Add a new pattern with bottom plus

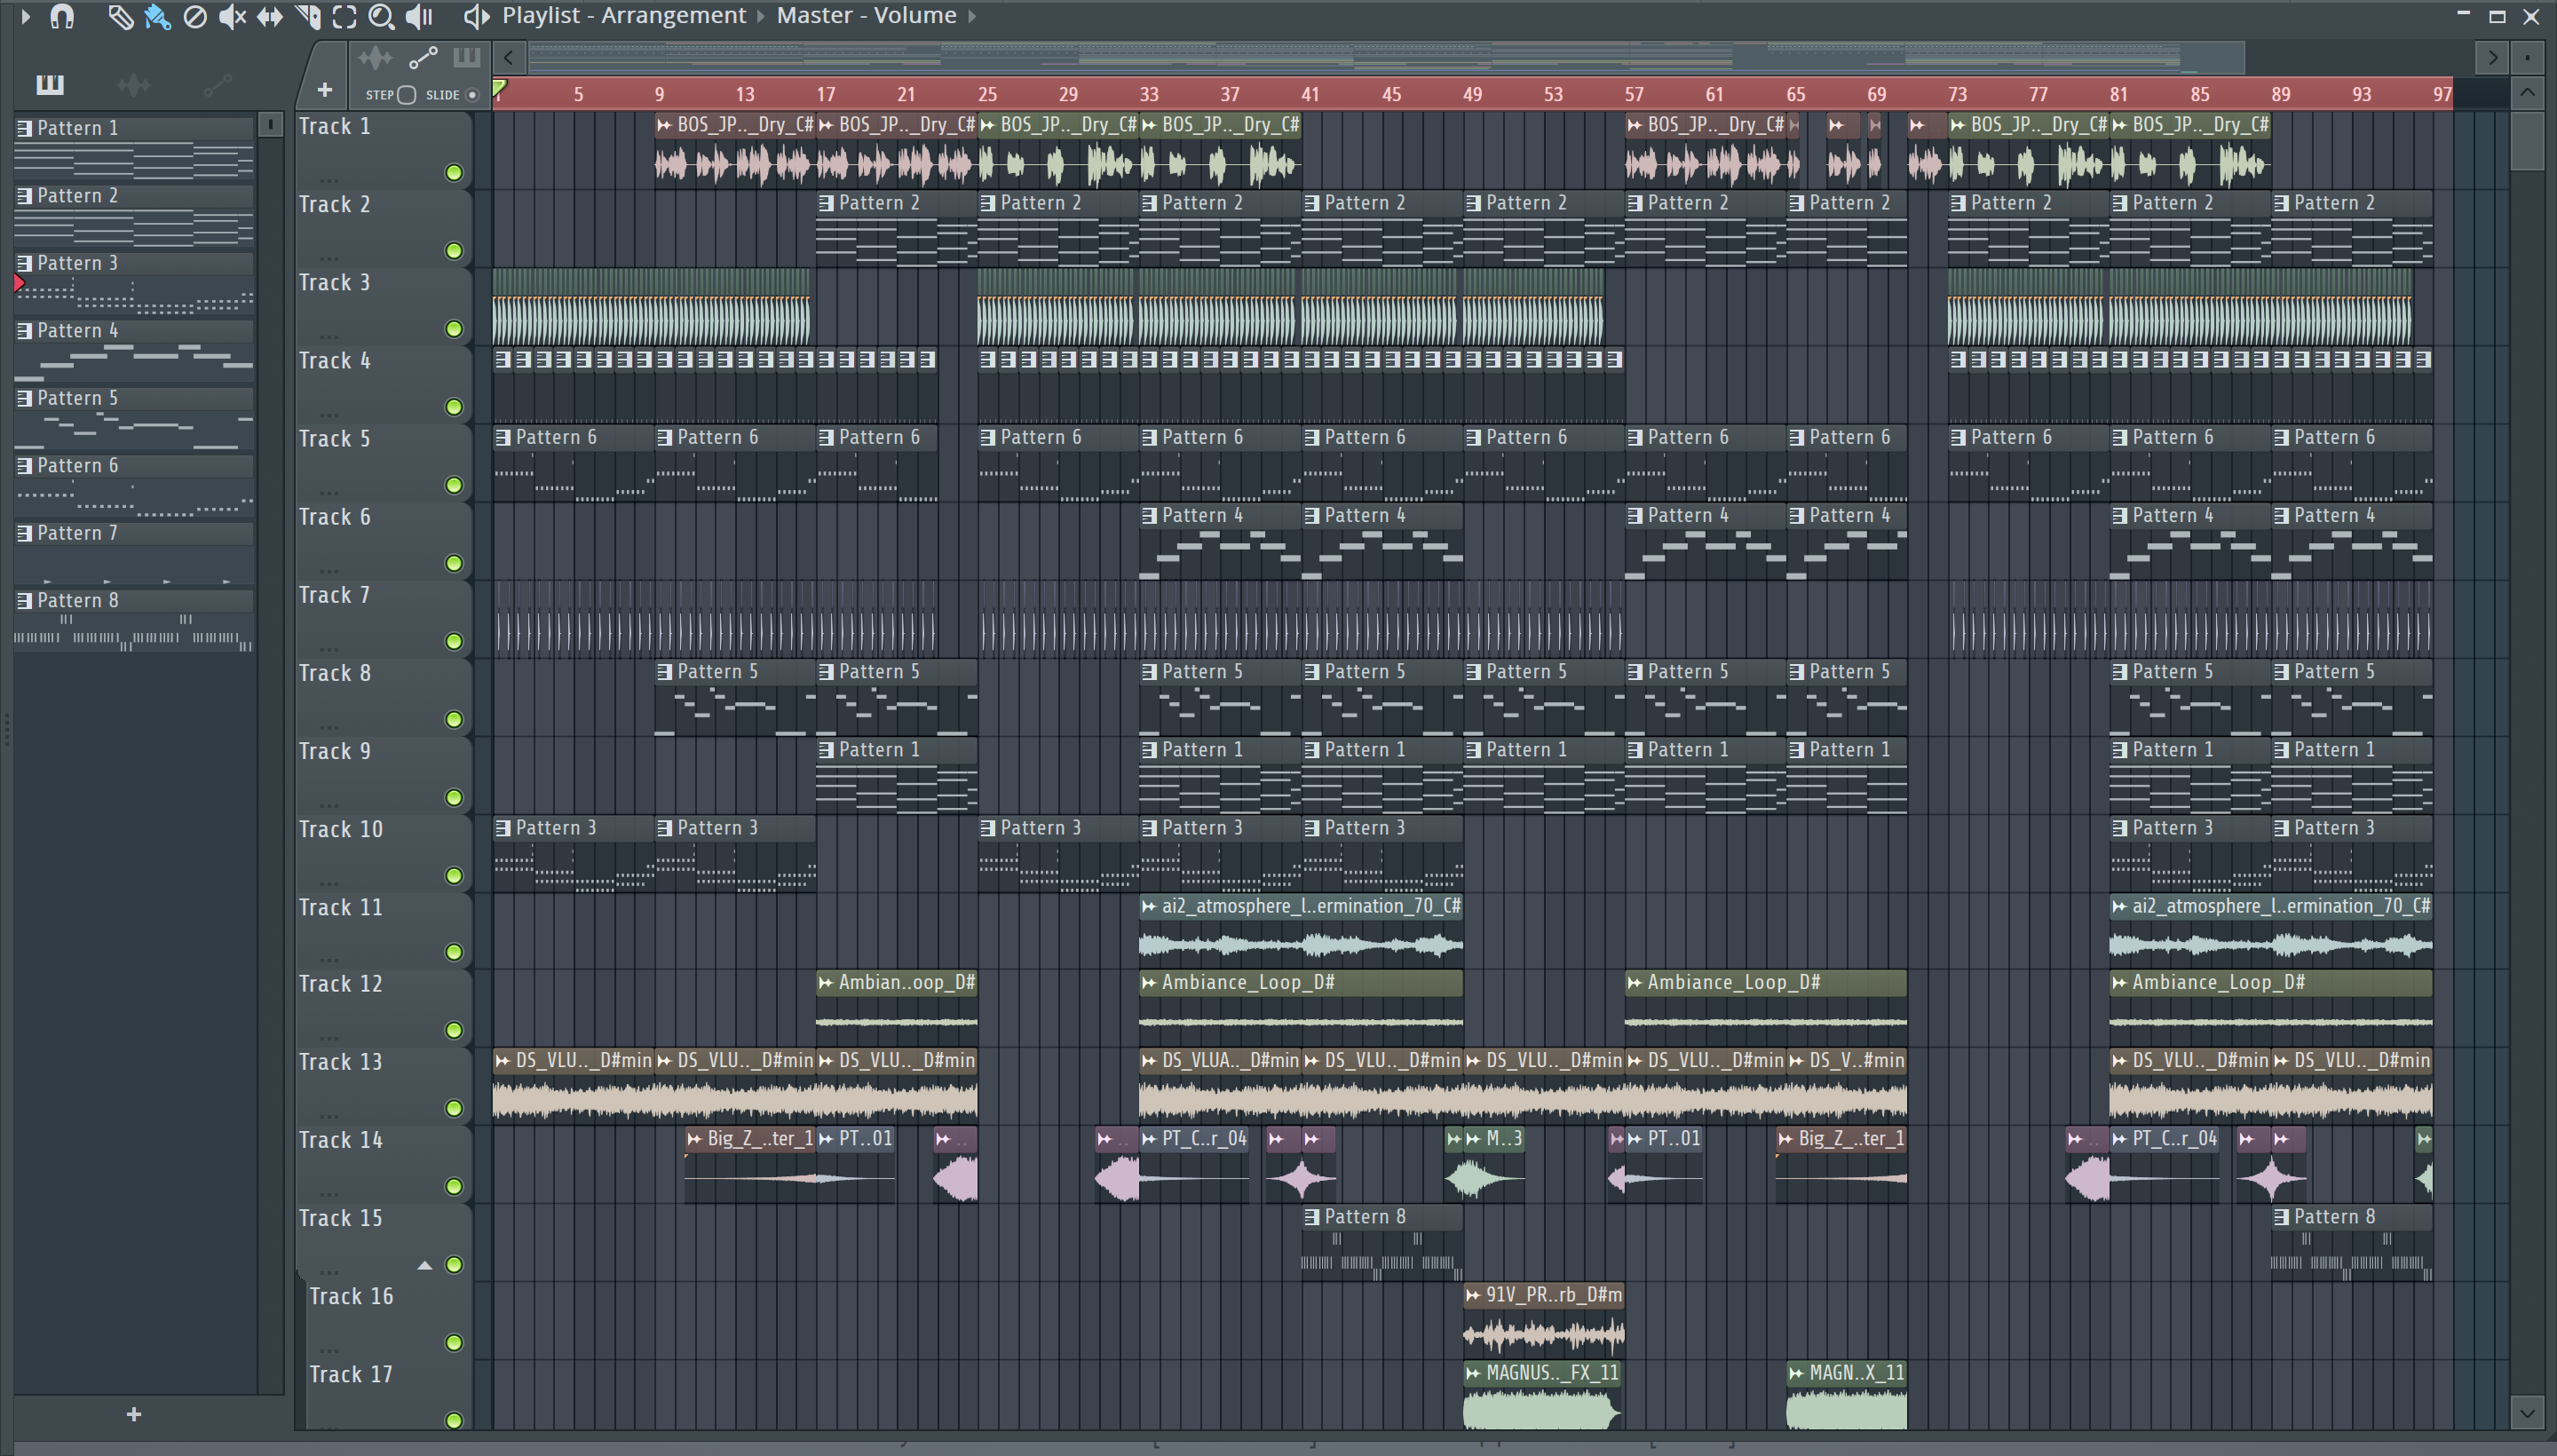134,1414
